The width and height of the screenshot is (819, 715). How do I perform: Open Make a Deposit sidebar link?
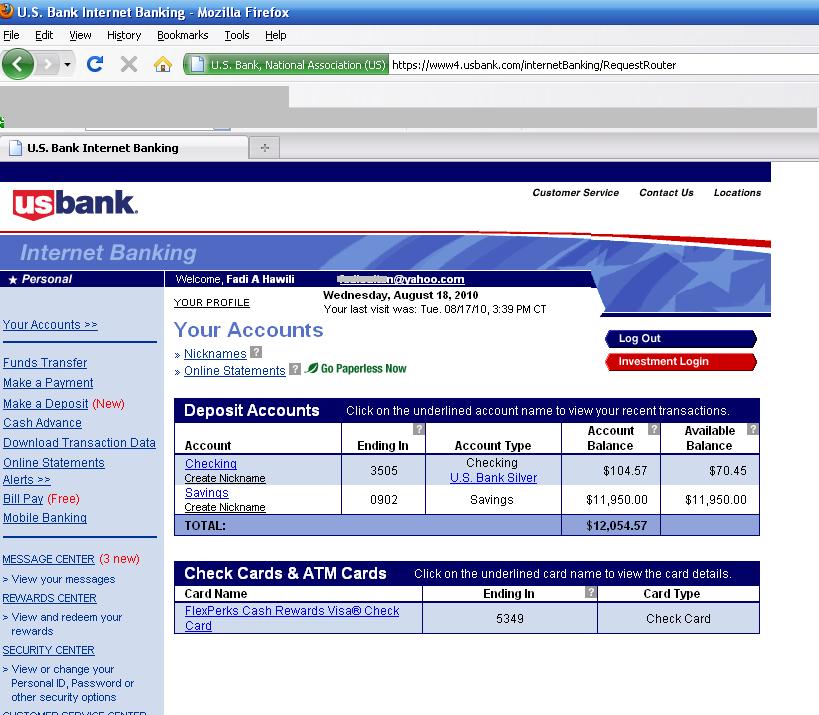[x=45, y=404]
